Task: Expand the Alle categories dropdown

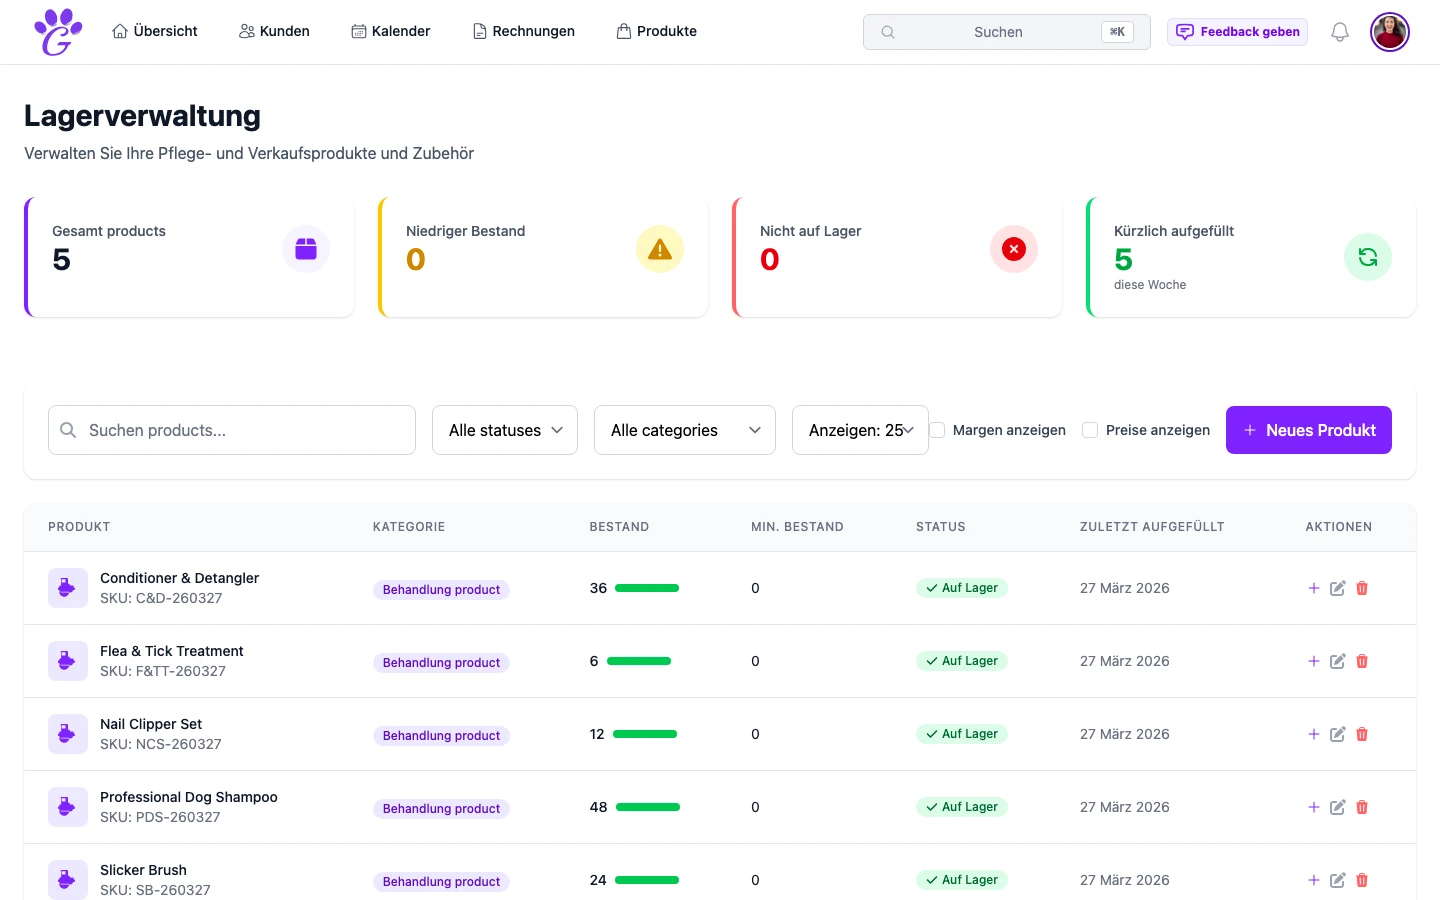Action: click(x=684, y=430)
